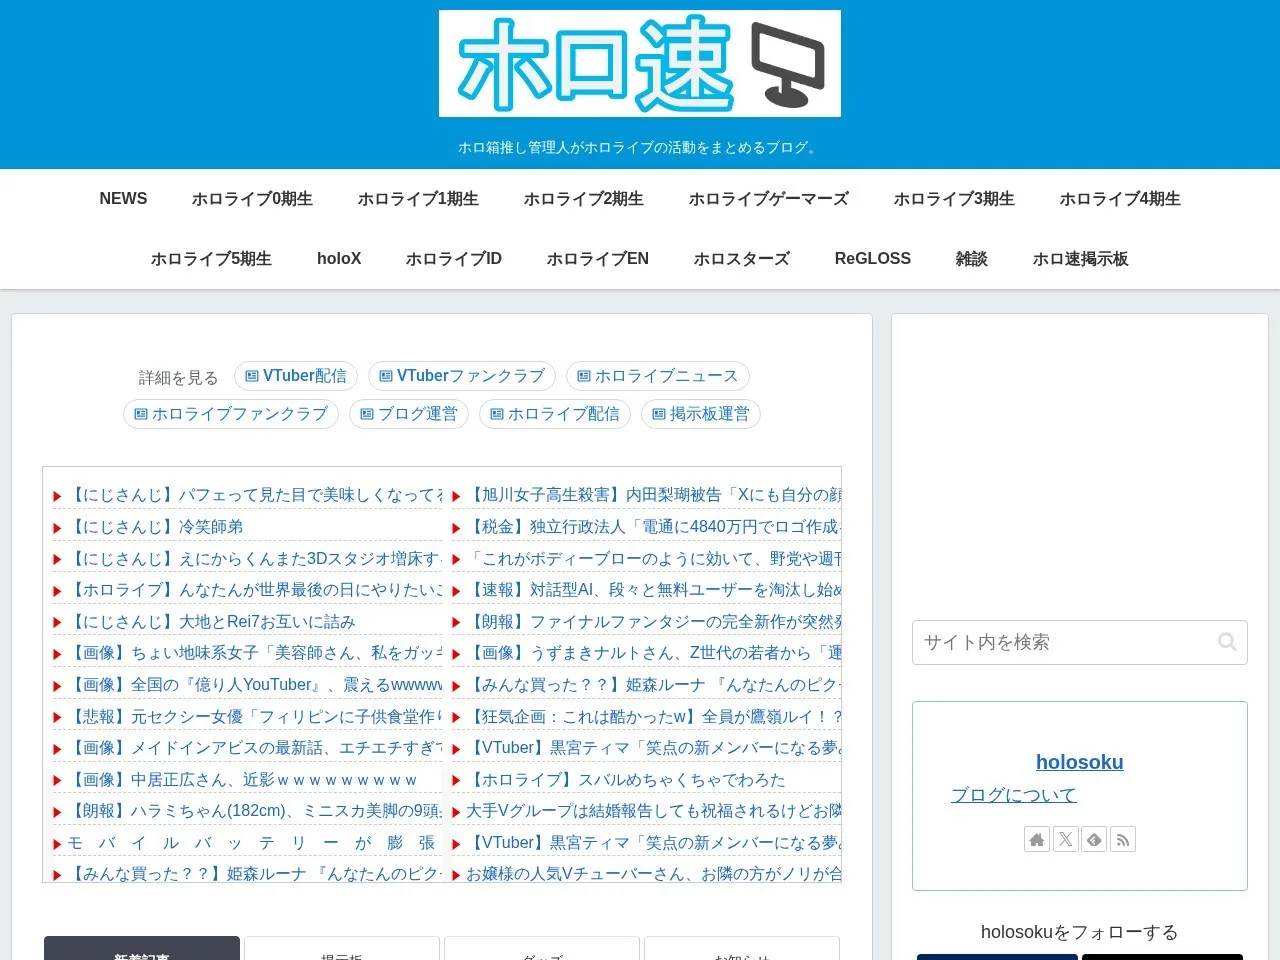Click the ホロ速 site logo banner
The image size is (1280, 960).
click(640, 64)
